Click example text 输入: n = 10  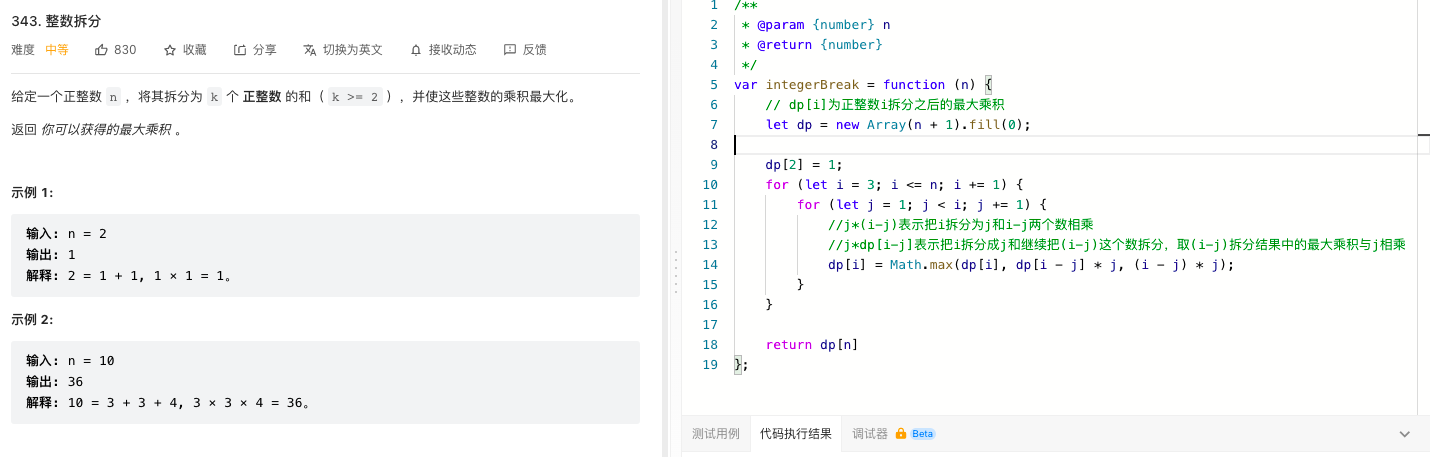(x=70, y=361)
